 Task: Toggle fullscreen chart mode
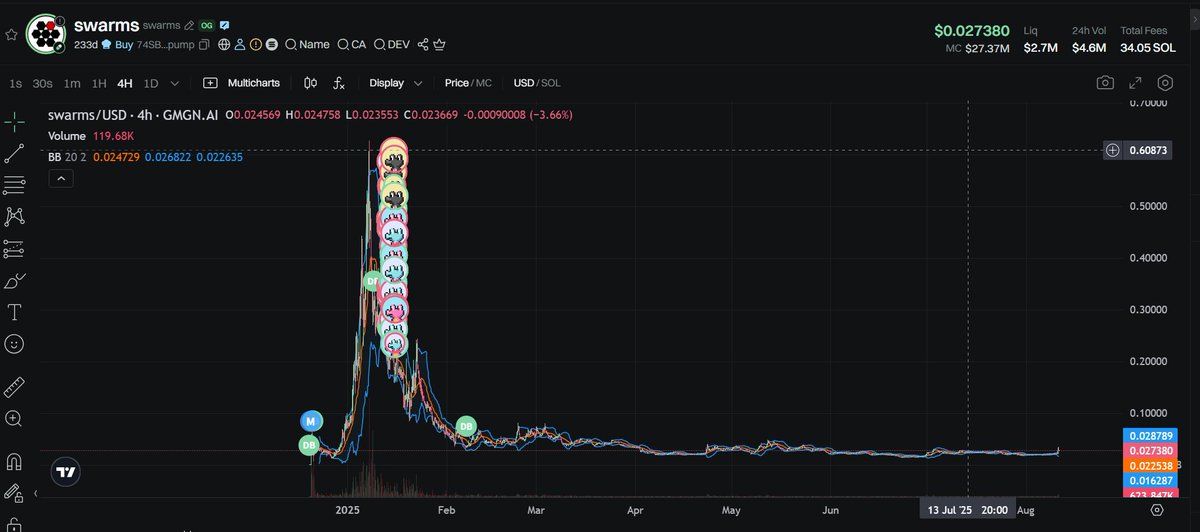tap(1135, 83)
